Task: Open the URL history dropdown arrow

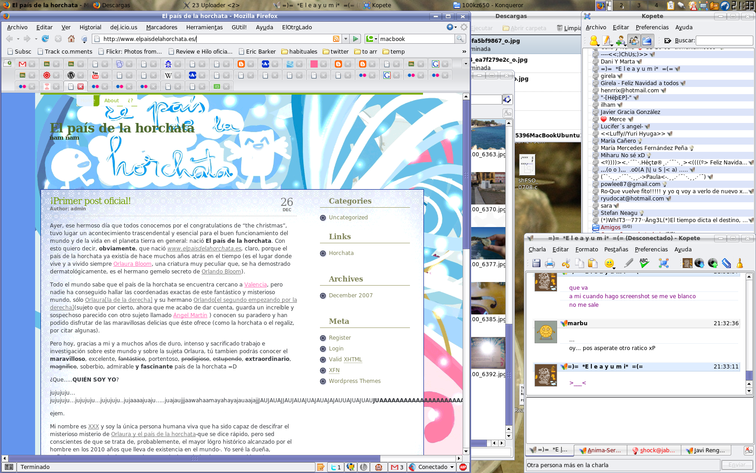Action: [346, 39]
